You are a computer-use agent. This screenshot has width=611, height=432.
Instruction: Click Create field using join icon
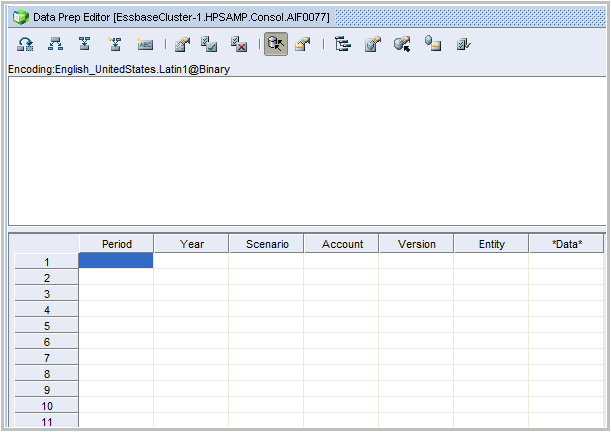tap(115, 44)
